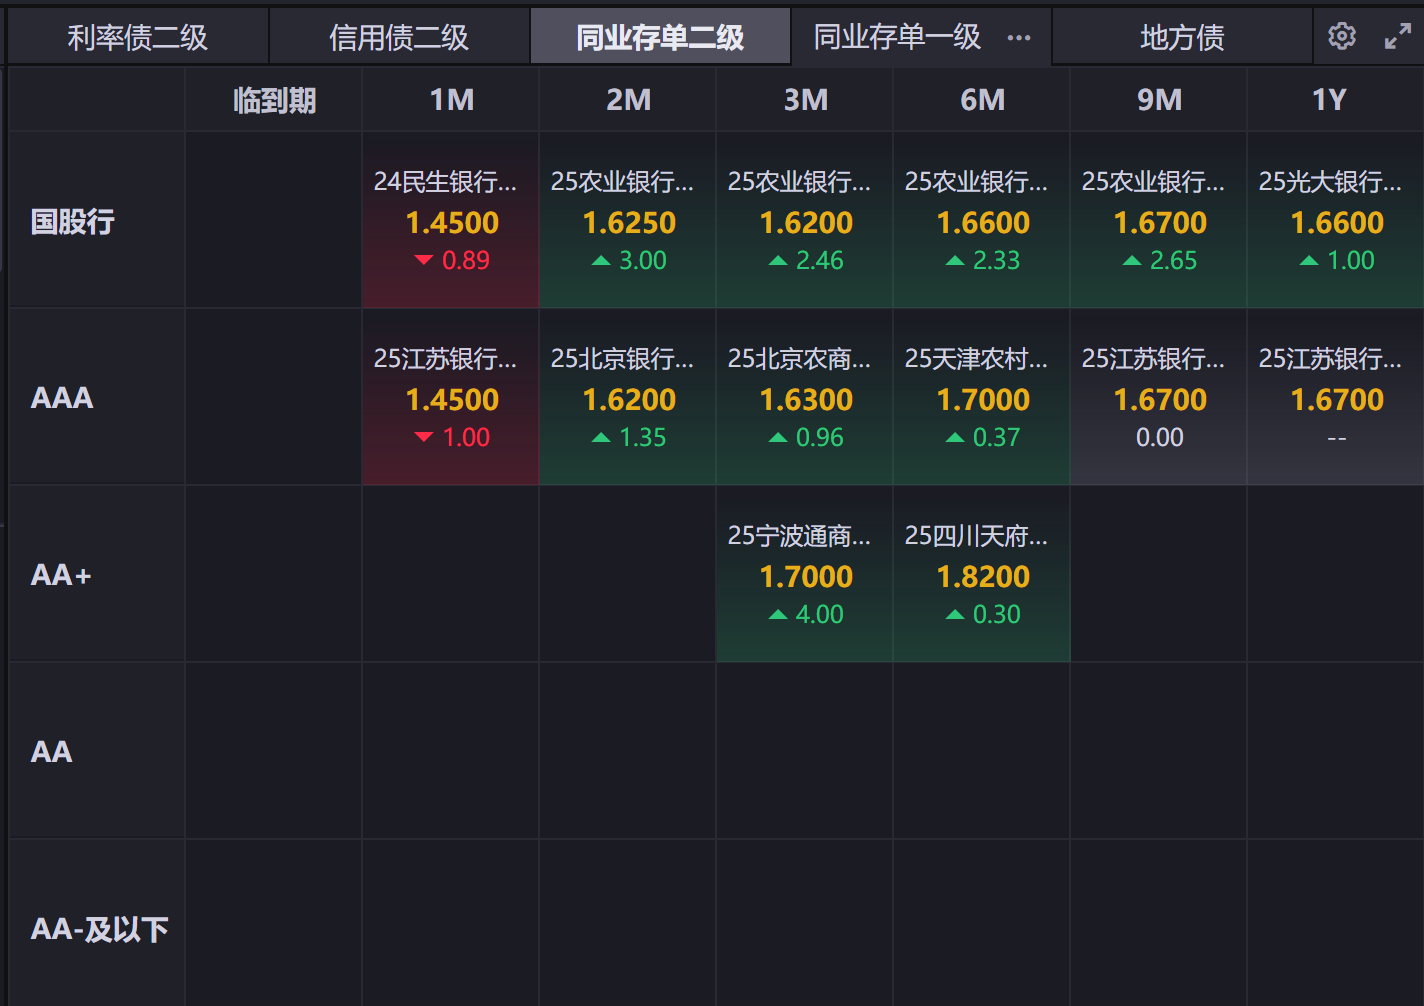Open settings gear icon
Viewport: 1424px width, 1006px height.
pyautogui.click(x=1341, y=37)
